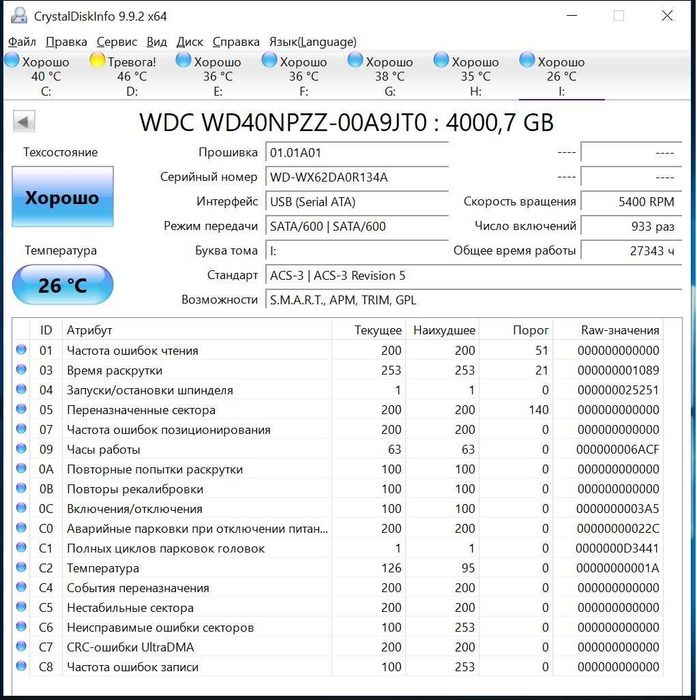This screenshot has height=700, width=697.
Task: Click status icon of row 03 Время раскрутки
Action: pyautogui.click(x=21, y=369)
